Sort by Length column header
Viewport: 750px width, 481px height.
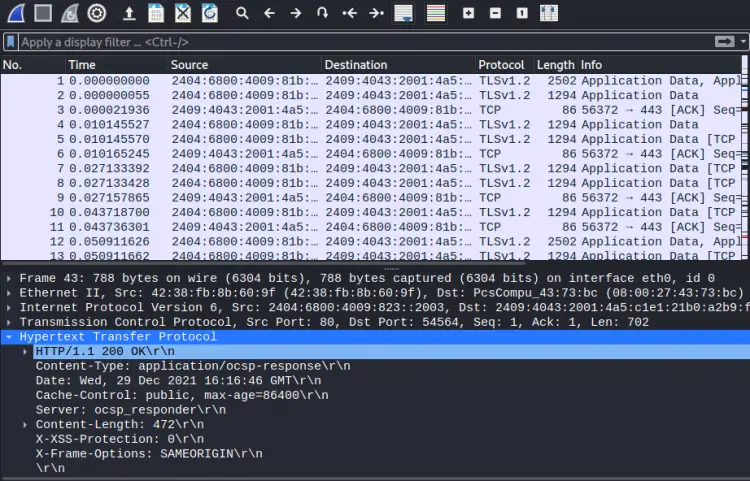click(x=556, y=65)
